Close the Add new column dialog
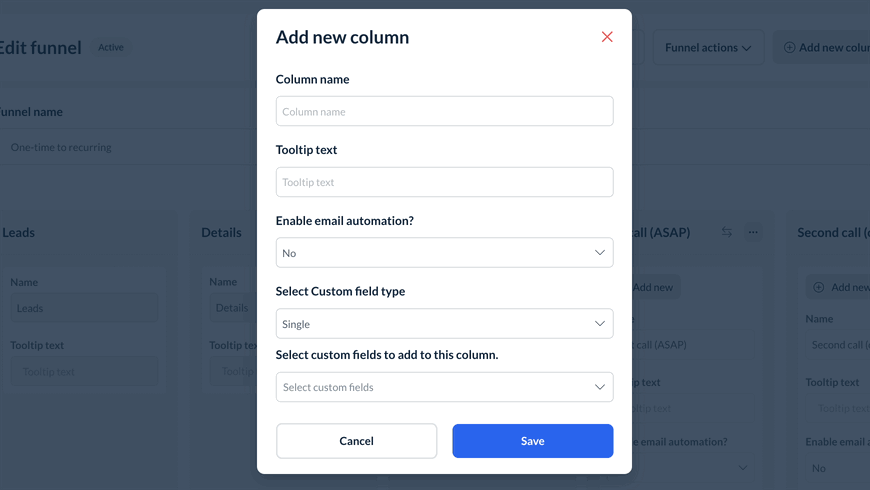The image size is (870, 490). [607, 37]
